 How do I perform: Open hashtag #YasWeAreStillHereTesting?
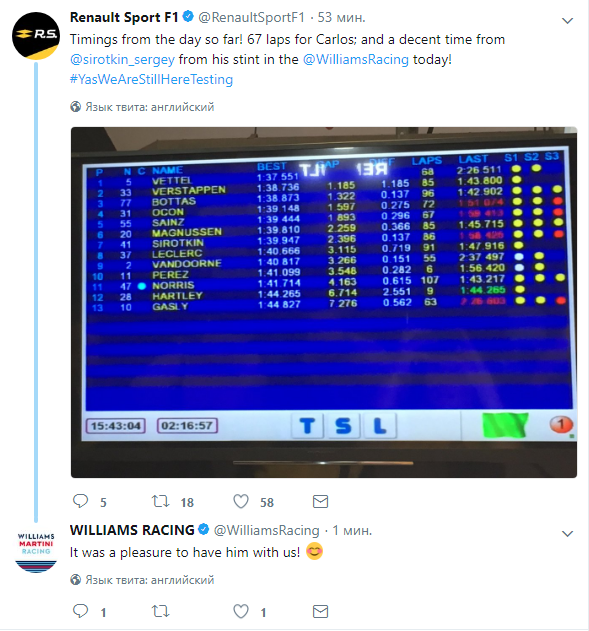pos(151,79)
